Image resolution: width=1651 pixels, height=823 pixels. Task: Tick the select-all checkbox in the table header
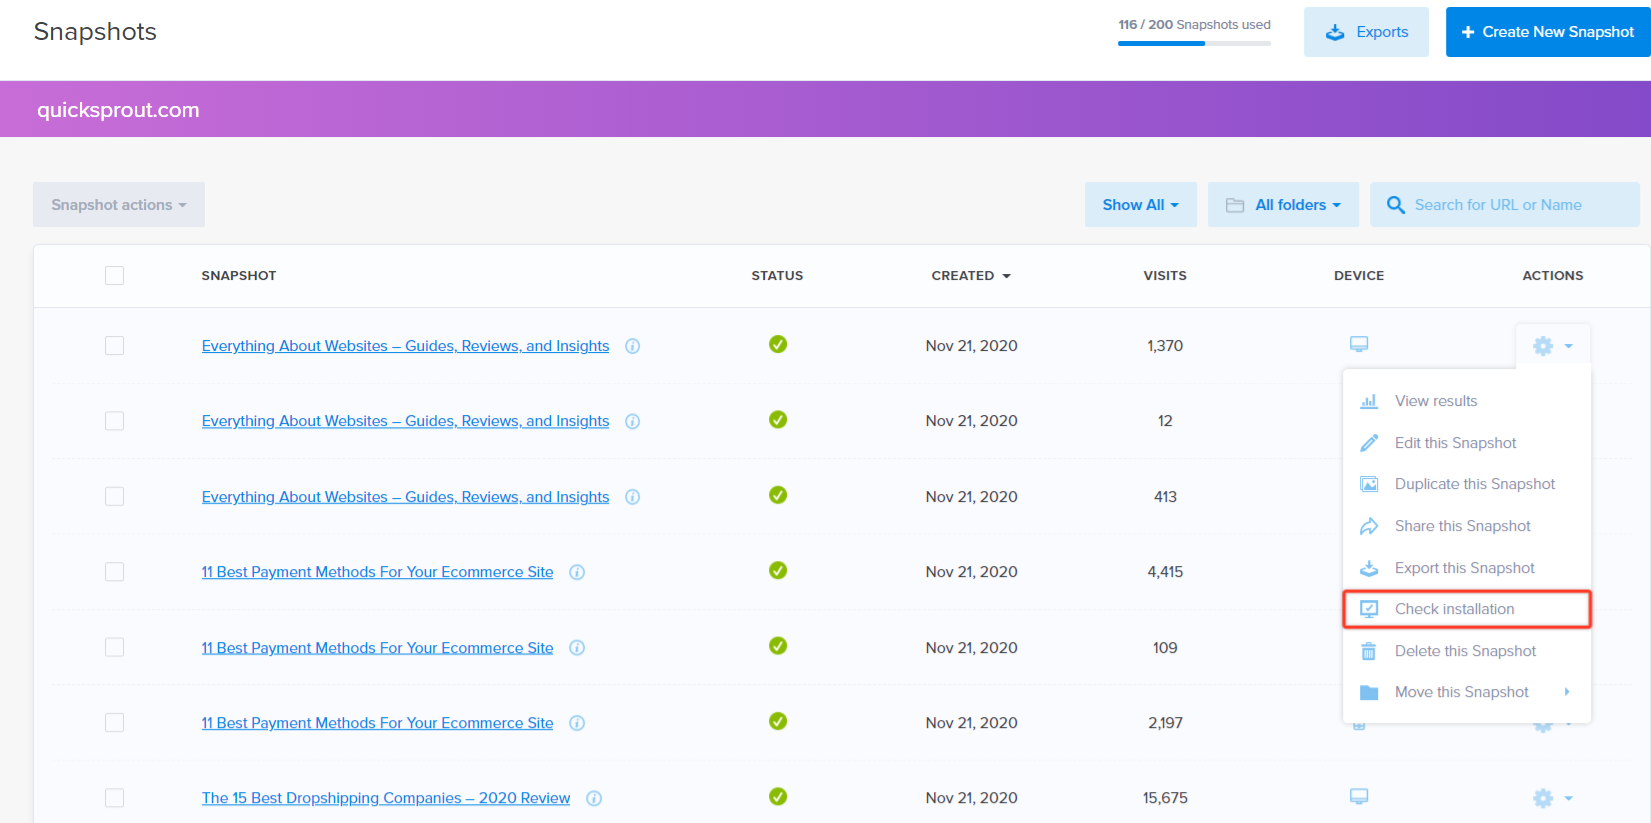coord(115,275)
